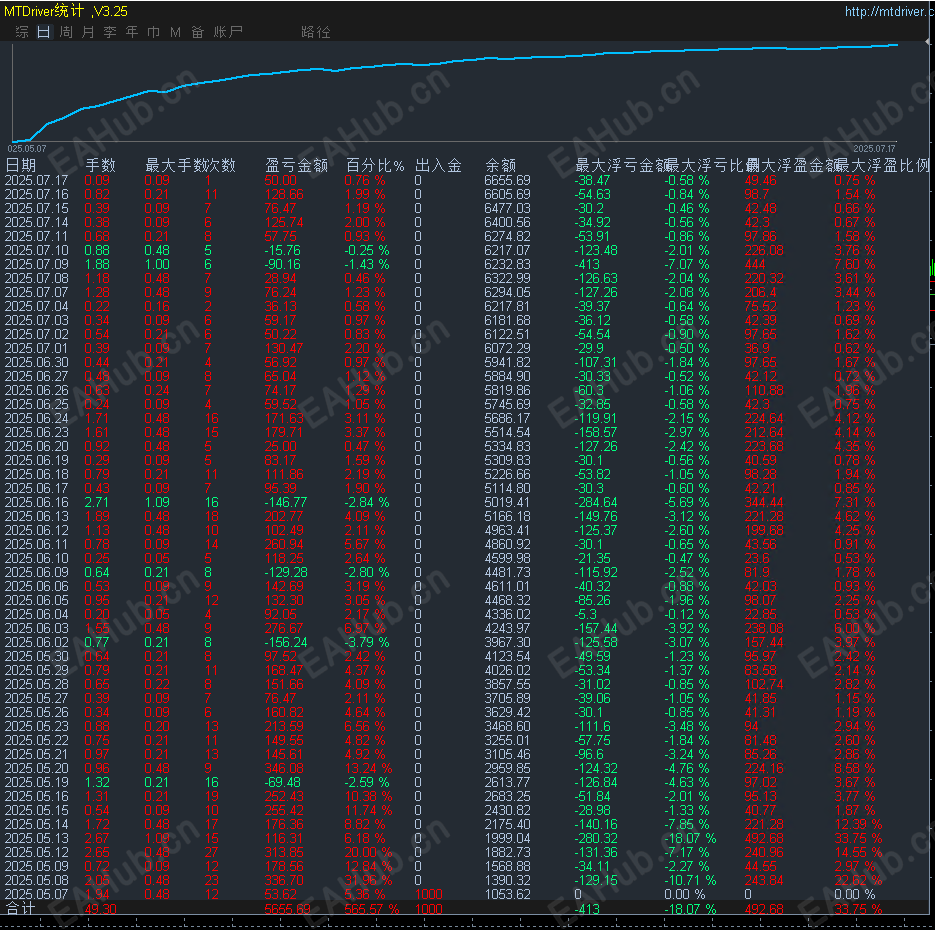935x930 pixels.
Task: Click the 路径 path button
Action: coord(315,32)
